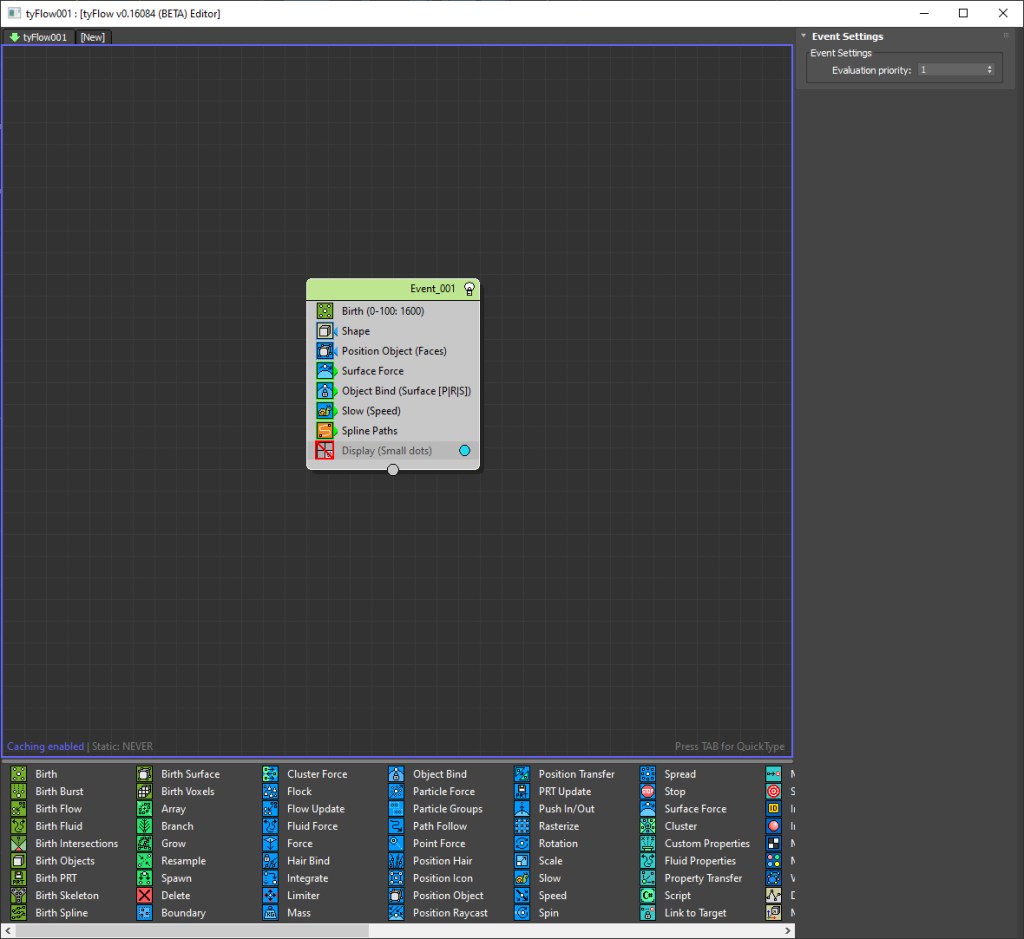Viewport: 1024px width, 939px height.
Task: Click the Surface Force icon in the event
Action: tap(325, 371)
